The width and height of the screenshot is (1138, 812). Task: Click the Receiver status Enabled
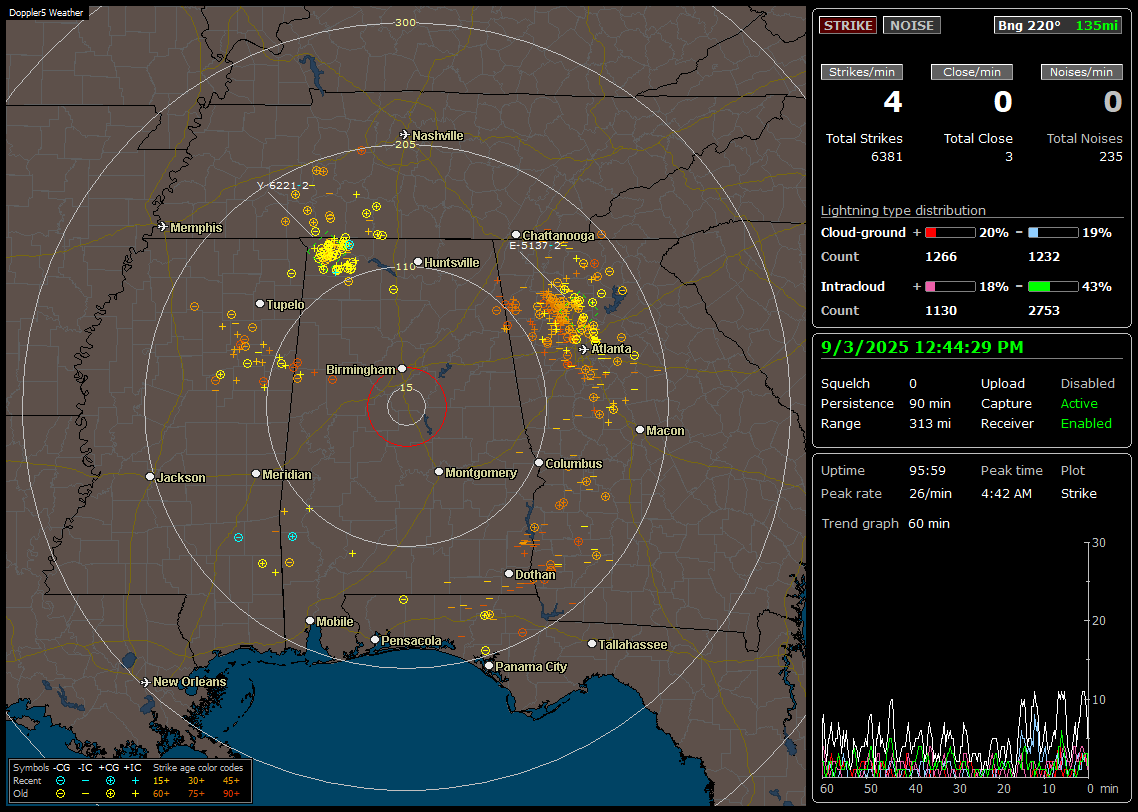1086,424
